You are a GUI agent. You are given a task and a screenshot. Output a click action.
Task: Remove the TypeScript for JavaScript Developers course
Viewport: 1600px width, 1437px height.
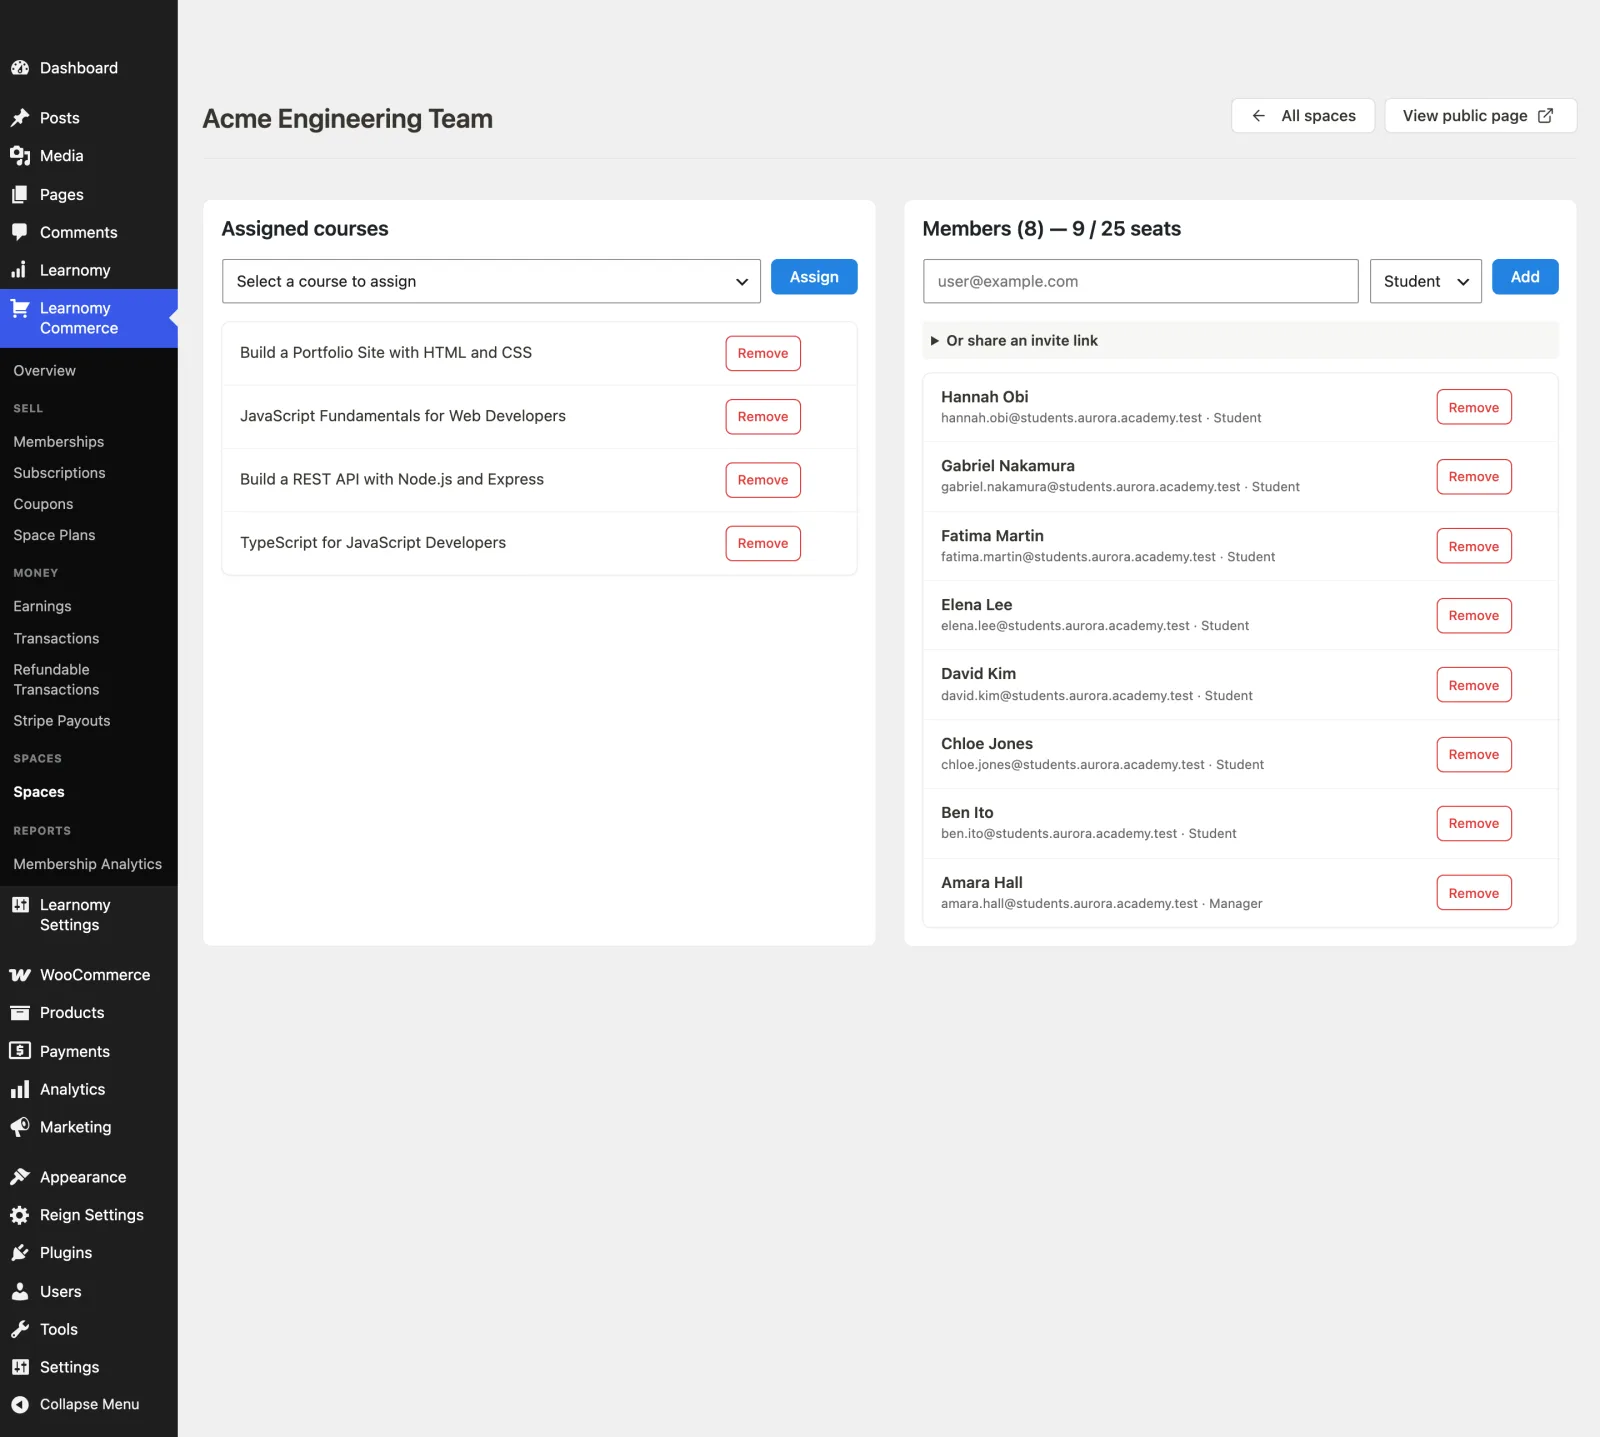pos(763,543)
